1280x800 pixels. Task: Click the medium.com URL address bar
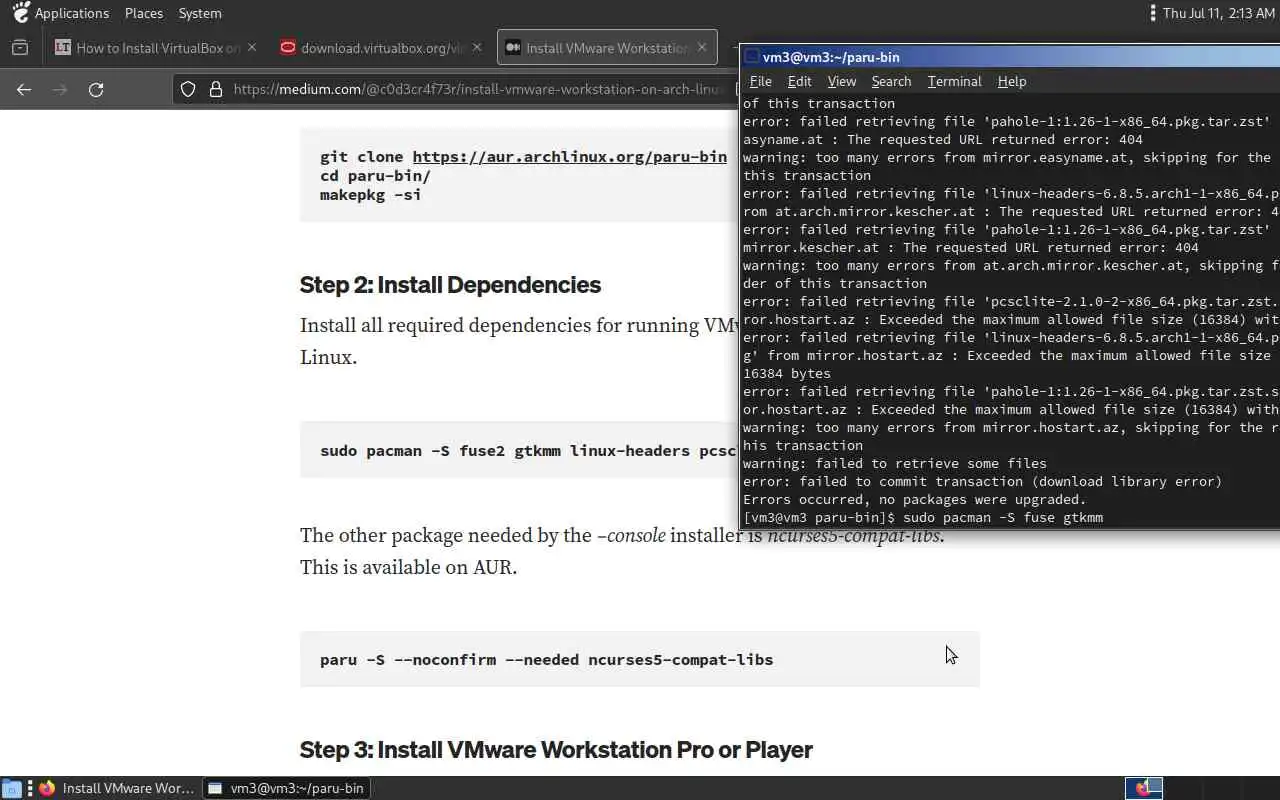(x=480, y=89)
